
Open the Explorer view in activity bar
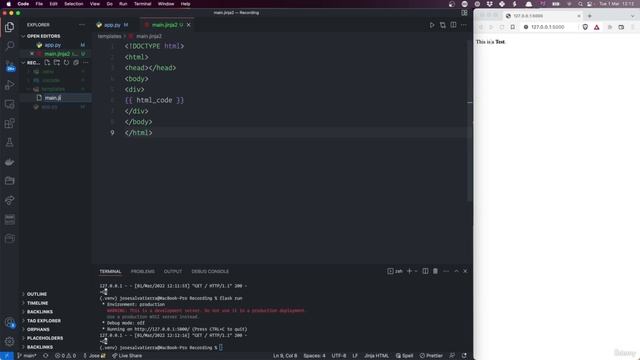coord(9,27)
